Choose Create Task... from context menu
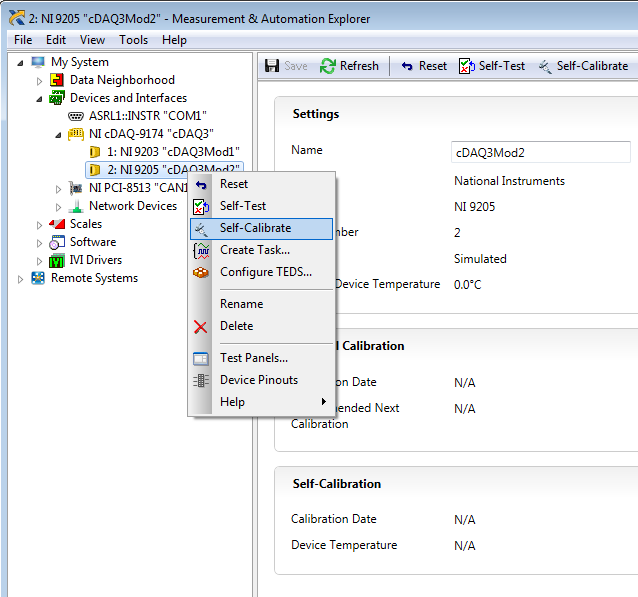 (261, 250)
